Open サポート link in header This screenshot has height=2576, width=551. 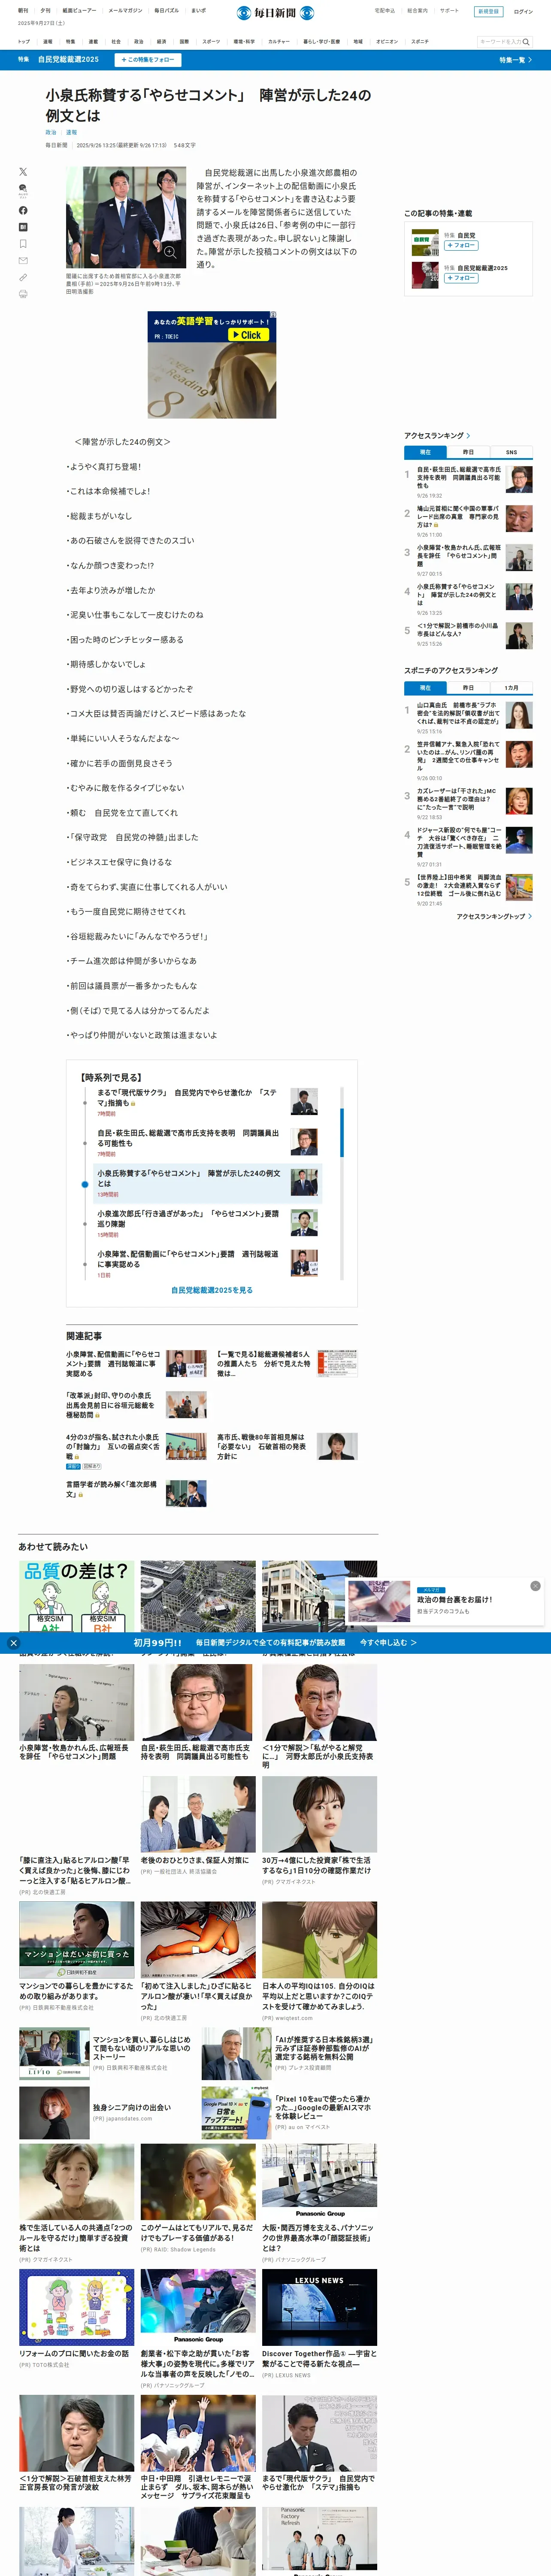pyautogui.click(x=449, y=11)
